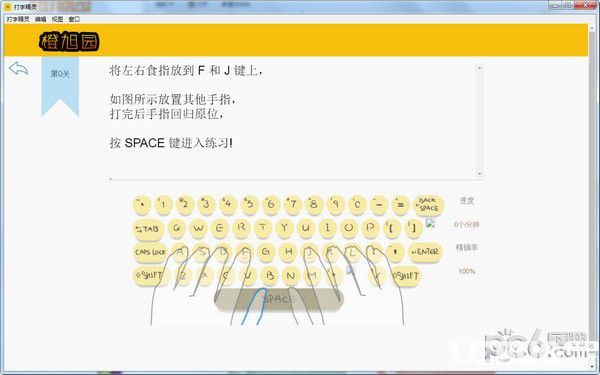
Task: Tap the left bracket [ key
Action: point(391,228)
